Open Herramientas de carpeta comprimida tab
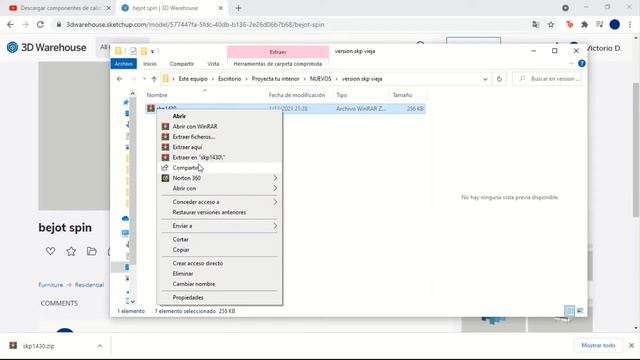This screenshot has height=360, width=640. (x=278, y=64)
